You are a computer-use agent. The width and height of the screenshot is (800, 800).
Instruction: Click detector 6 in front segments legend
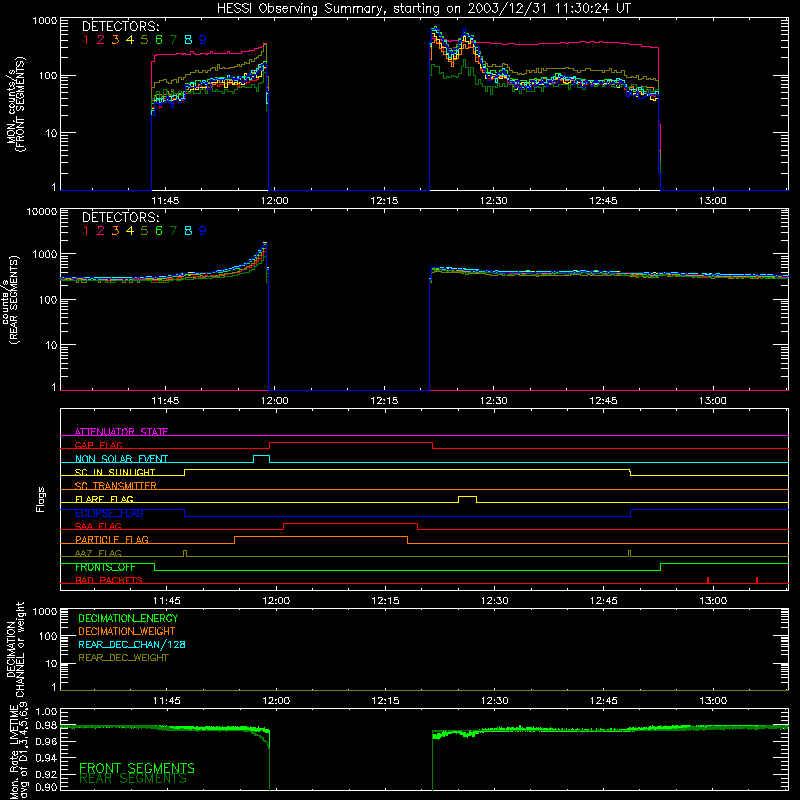click(x=159, y=40)
